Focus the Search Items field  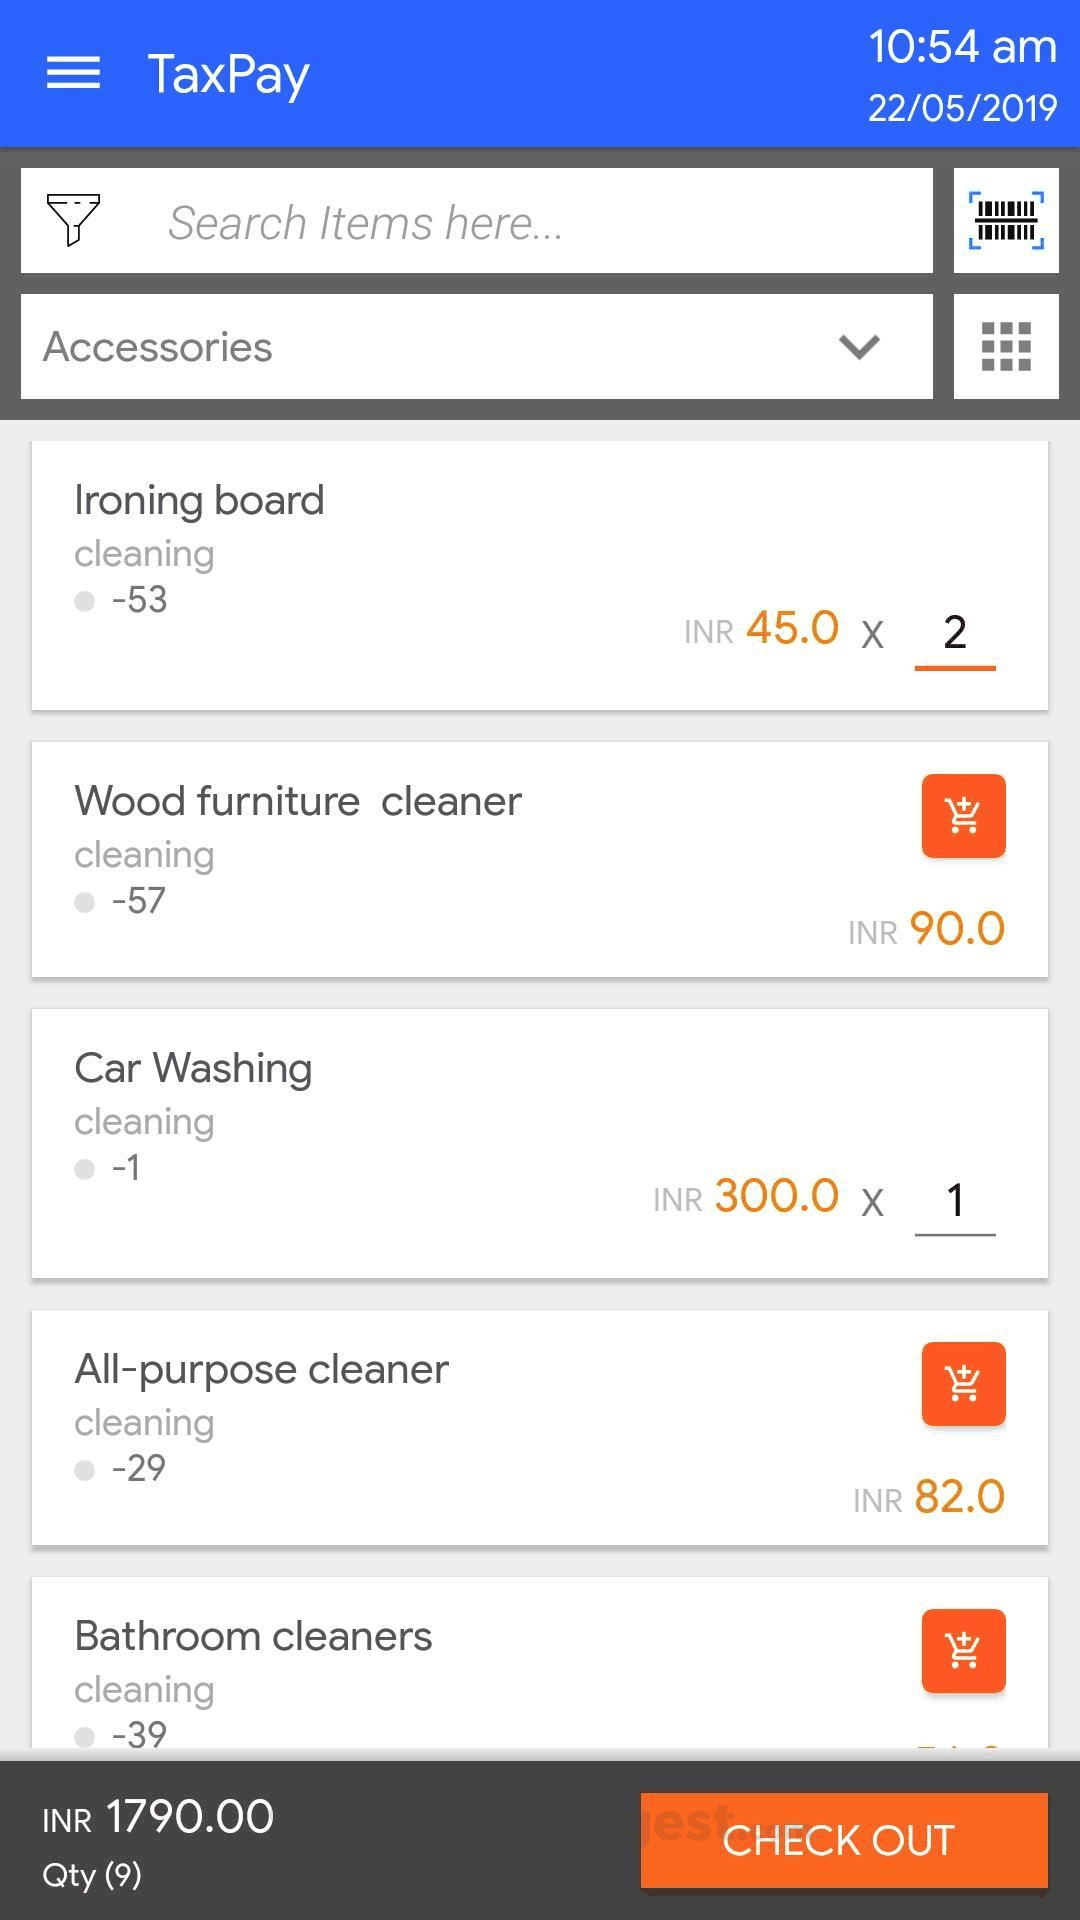[x=540, y=222]
